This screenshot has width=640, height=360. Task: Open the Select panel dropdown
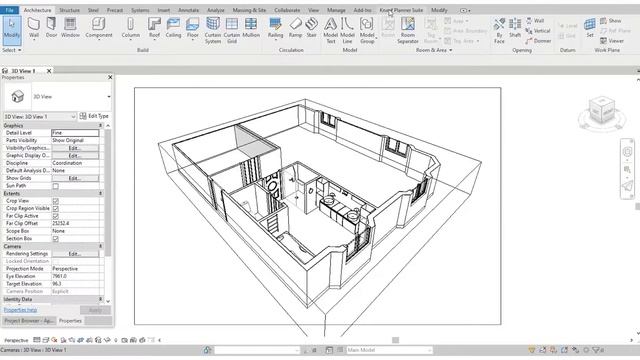(x=11, y=50)
